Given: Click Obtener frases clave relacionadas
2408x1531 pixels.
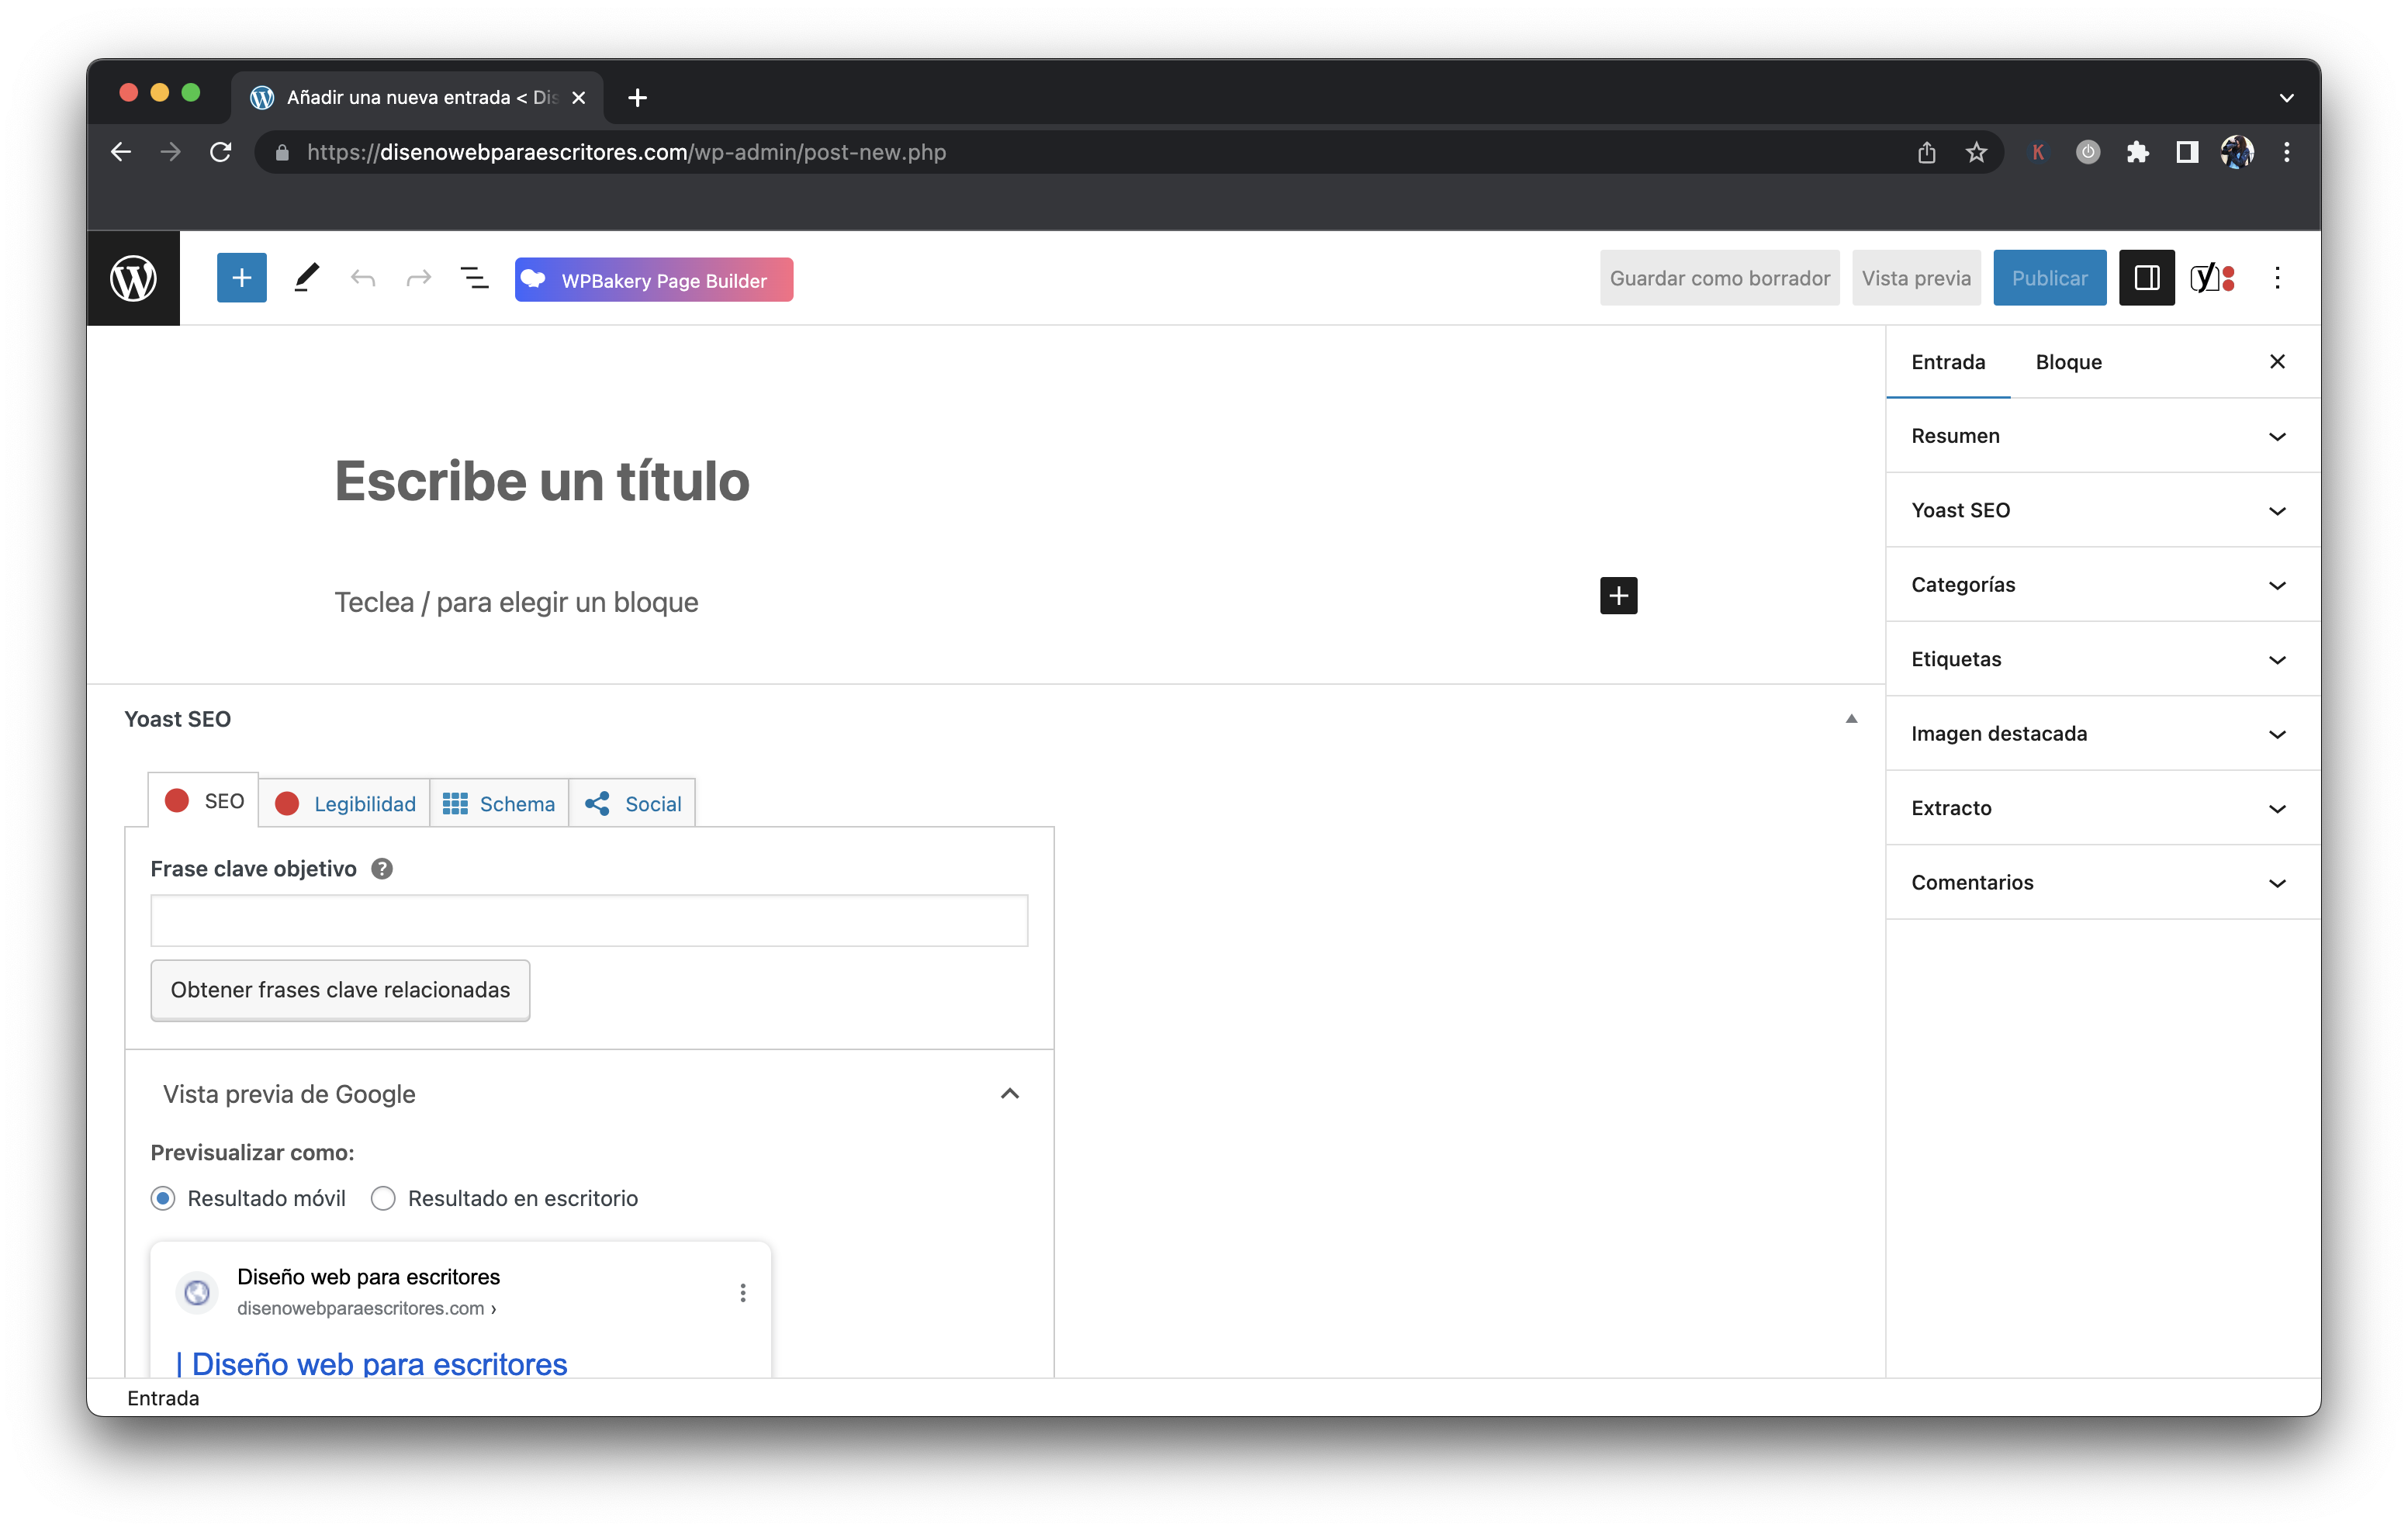Looking at the screenshot, I should click(x=340, y=990).
